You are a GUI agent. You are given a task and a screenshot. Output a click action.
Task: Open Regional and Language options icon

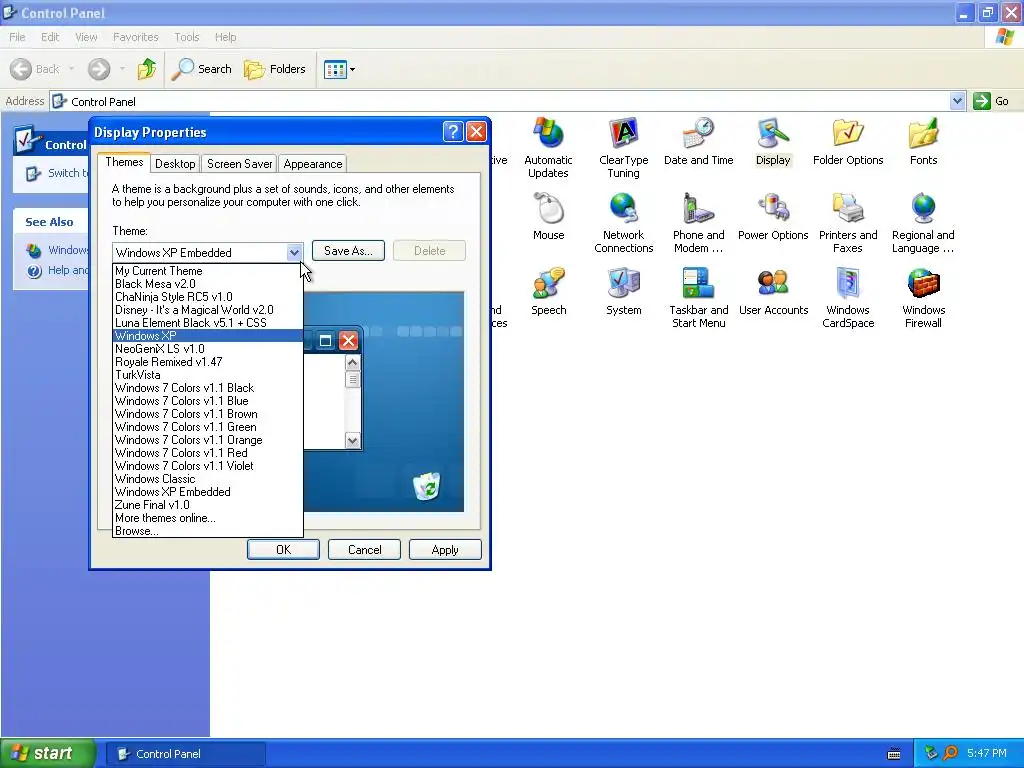(923, 223)
